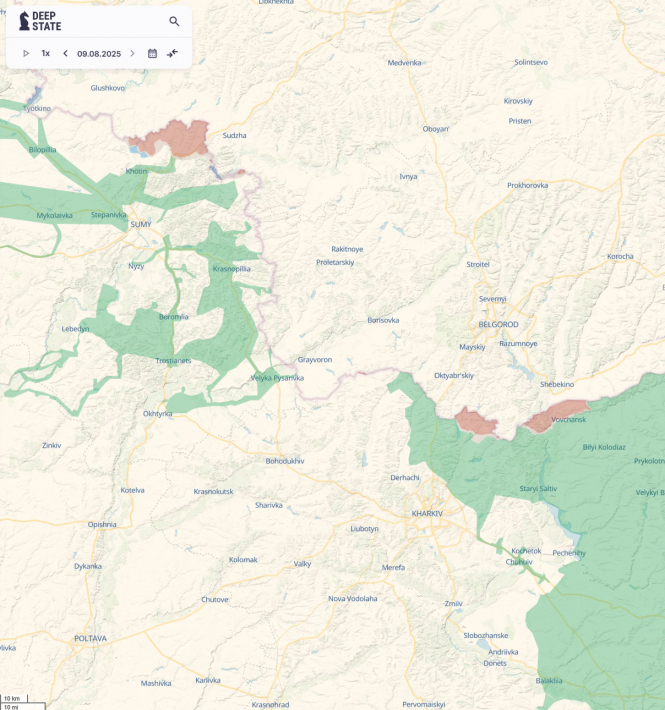Click the 09.08.2025 date field
The image size is (665, 710).
(x=99, y=54)
